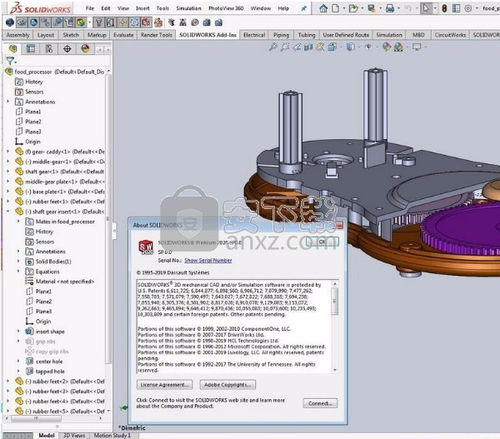500x439 pixels.
Task: Switch to FeatureManager design tree tab
Action: [13, 49]
